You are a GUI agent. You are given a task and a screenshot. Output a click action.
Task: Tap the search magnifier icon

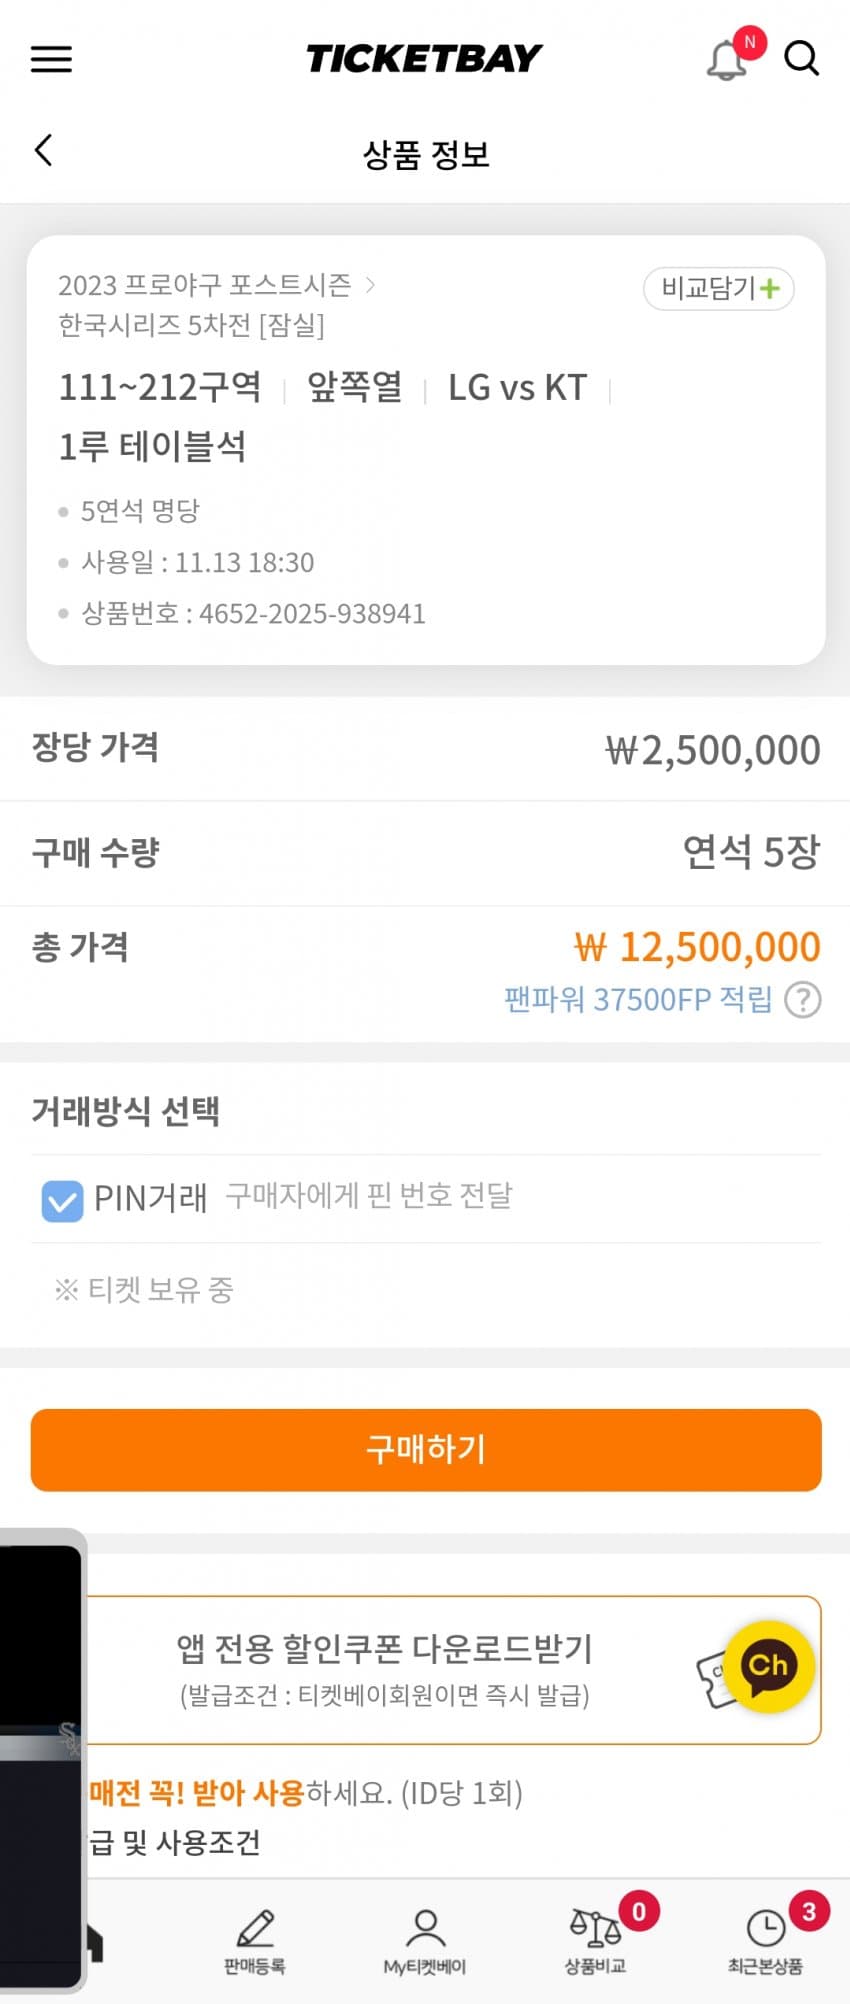coord(801,59)
